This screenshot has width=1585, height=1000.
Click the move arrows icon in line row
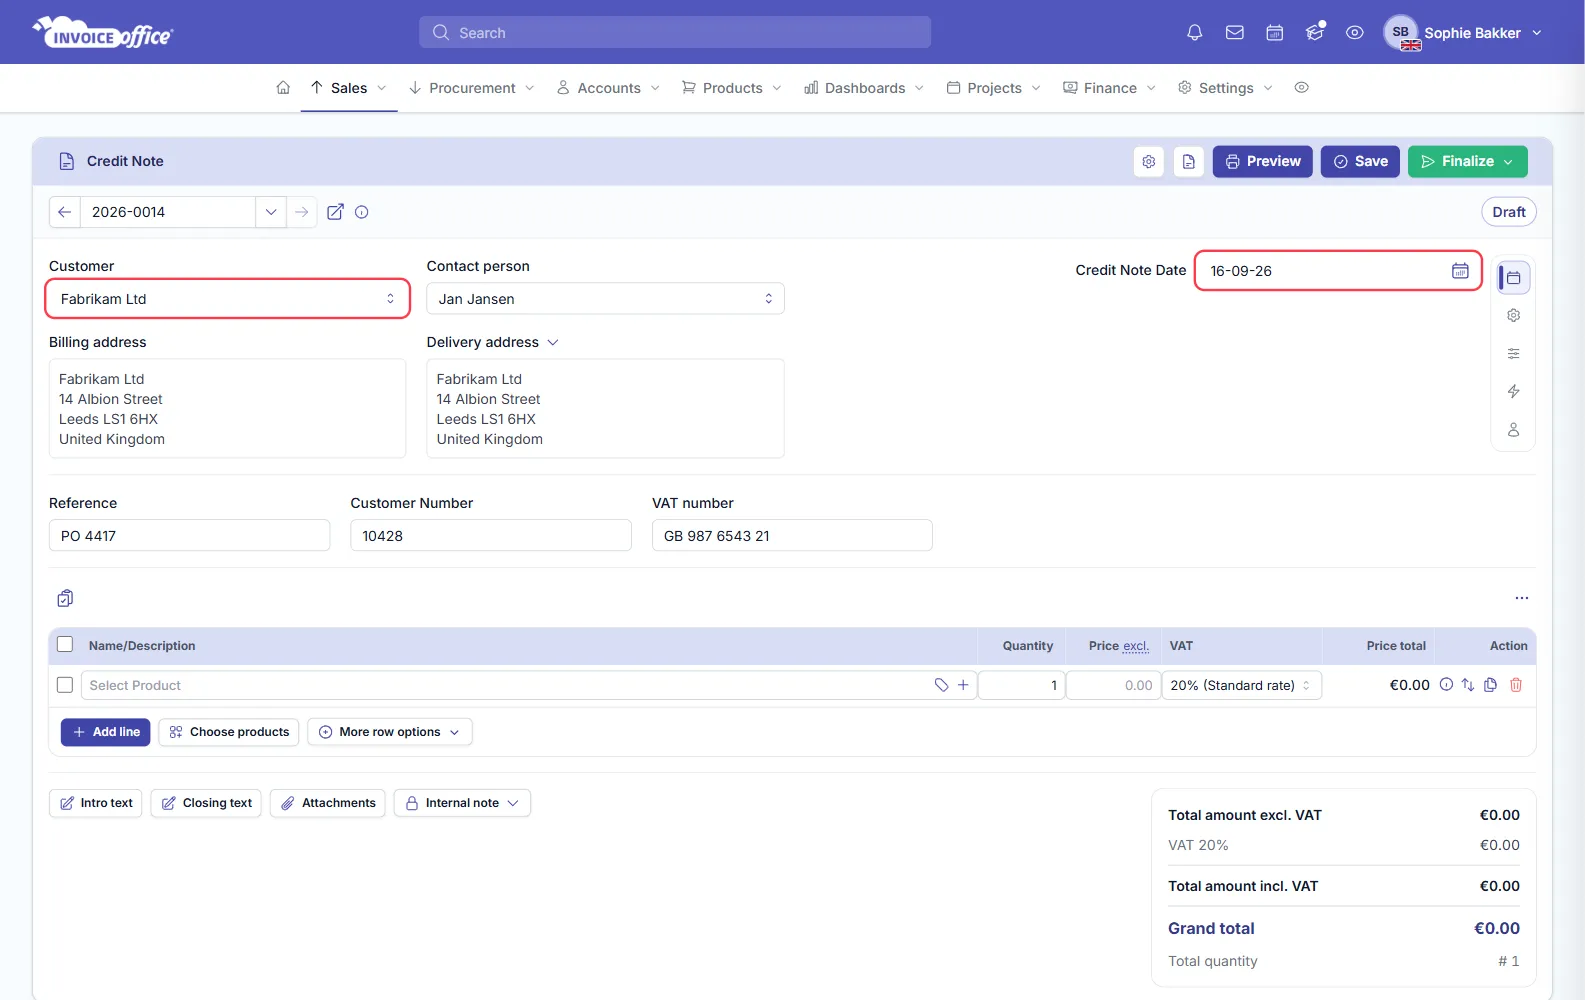coord(1468,685)
